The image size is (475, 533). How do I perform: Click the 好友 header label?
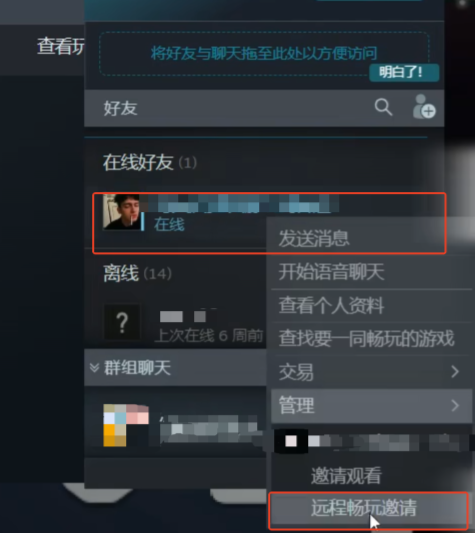[x=120, y=108]
